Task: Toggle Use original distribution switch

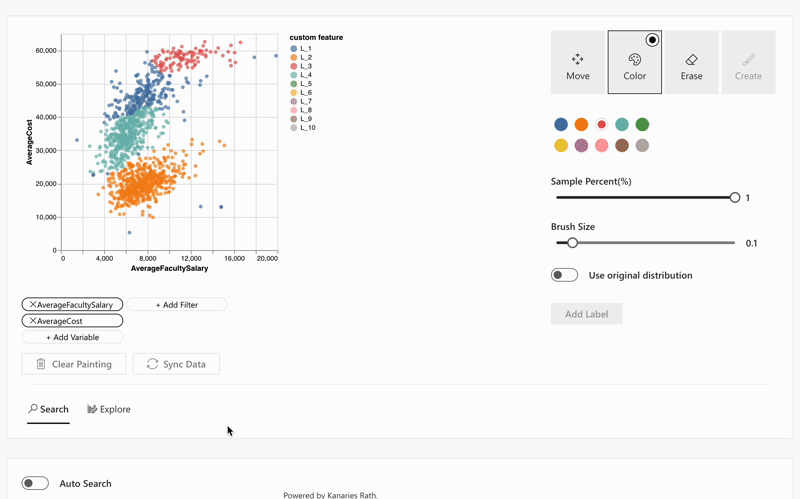Action: (564, 275)
